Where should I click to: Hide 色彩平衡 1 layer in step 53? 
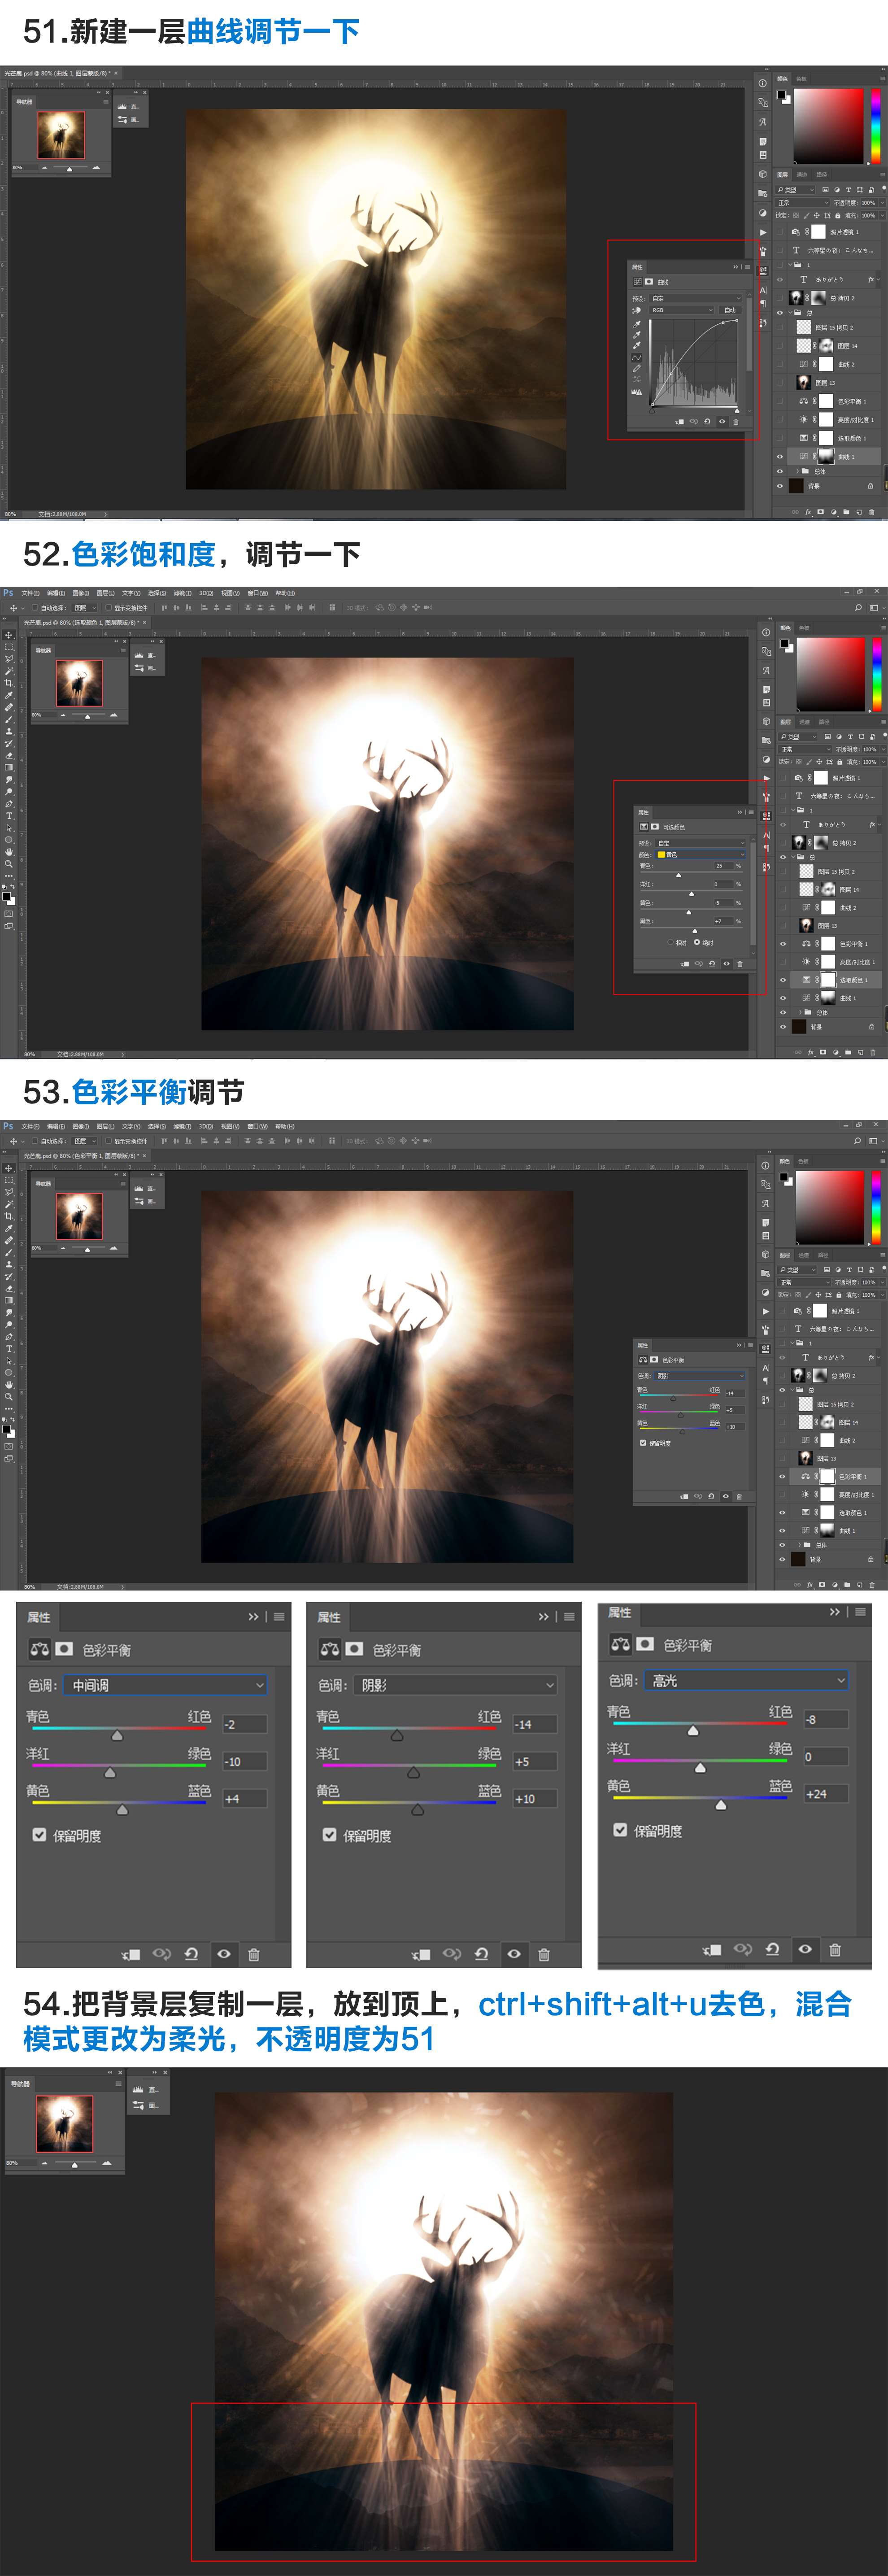coord(782,1476)
